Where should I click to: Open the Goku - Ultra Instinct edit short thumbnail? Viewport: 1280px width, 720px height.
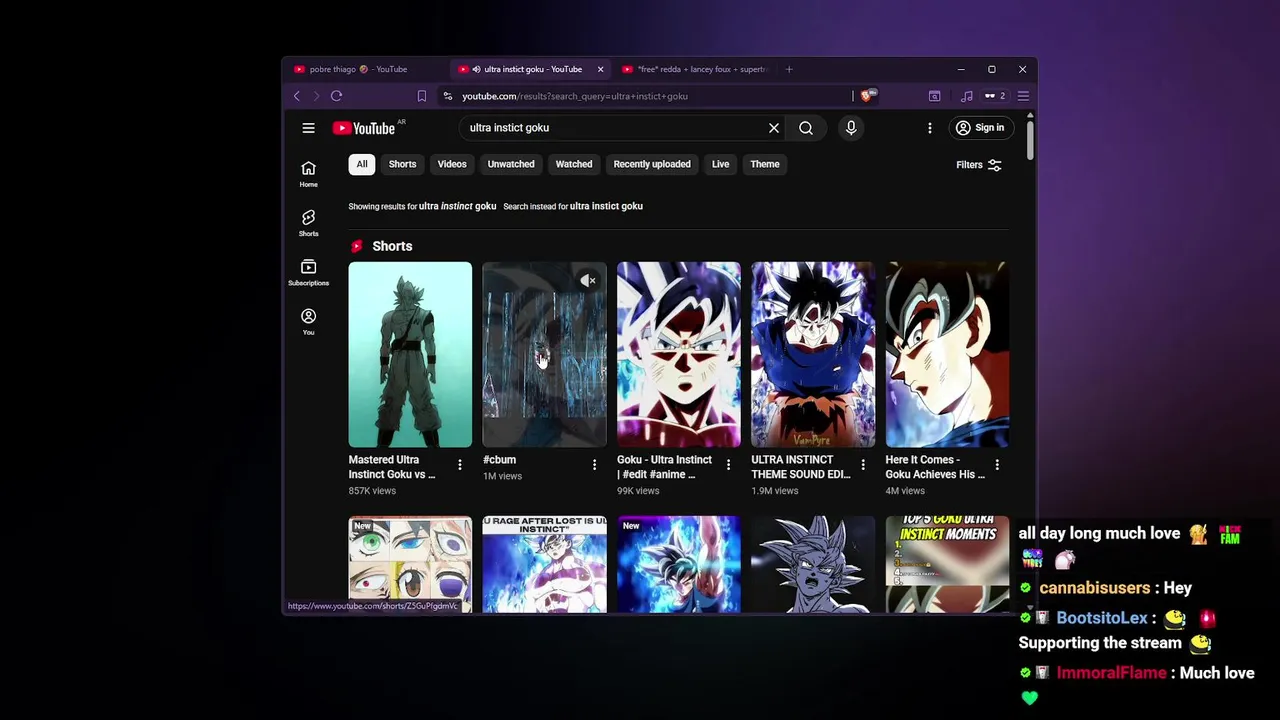click(678, 354)
